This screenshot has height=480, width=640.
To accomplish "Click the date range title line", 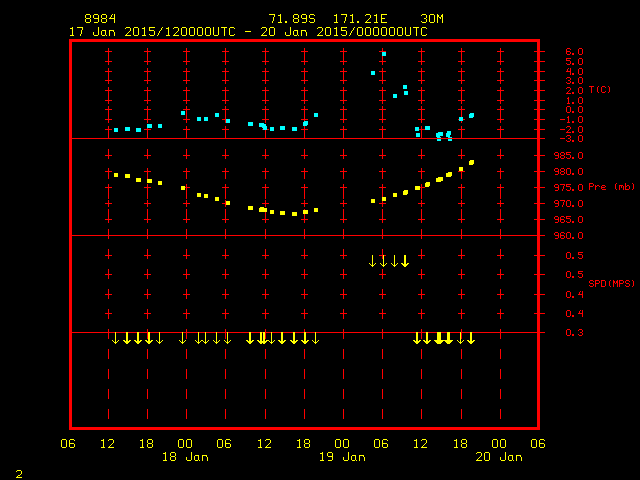I will (x=248, y=32).
